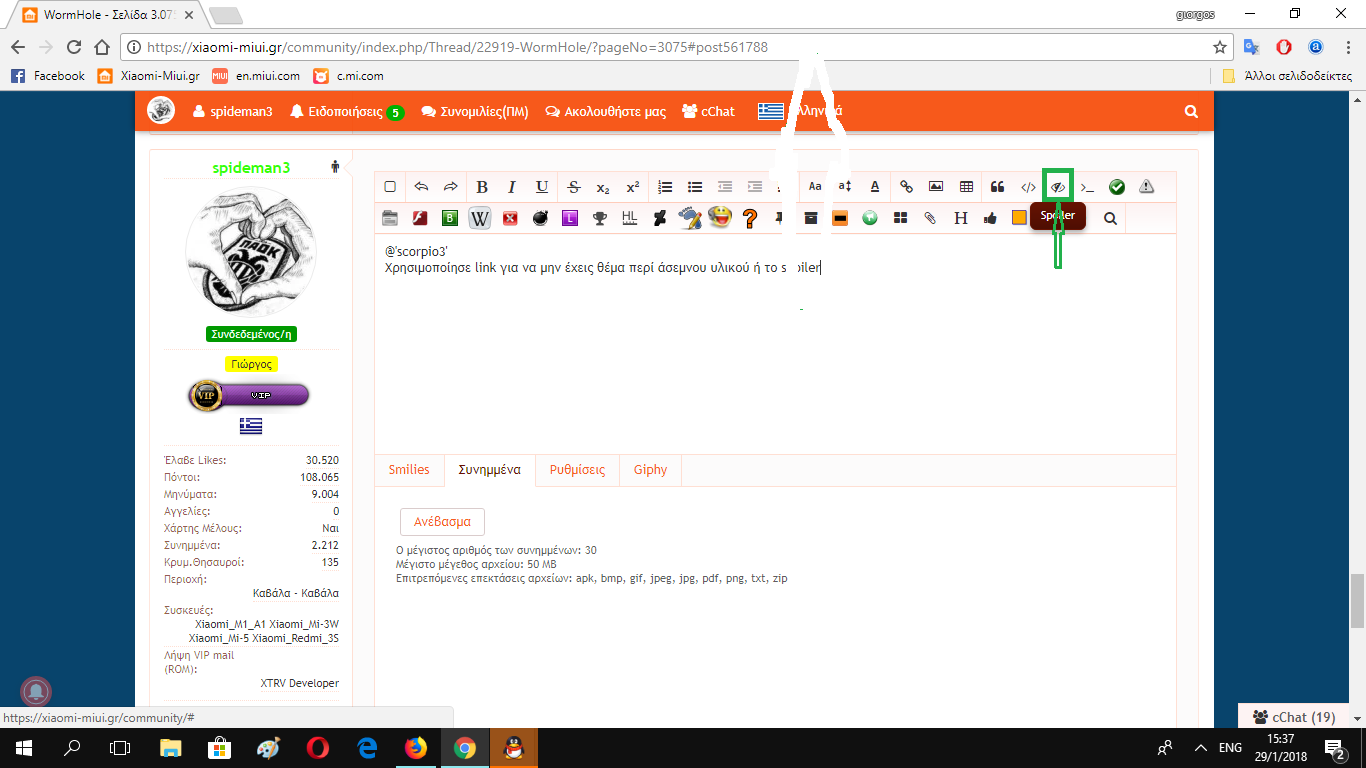Switch to the Smilies tab

tap(409, 470)
